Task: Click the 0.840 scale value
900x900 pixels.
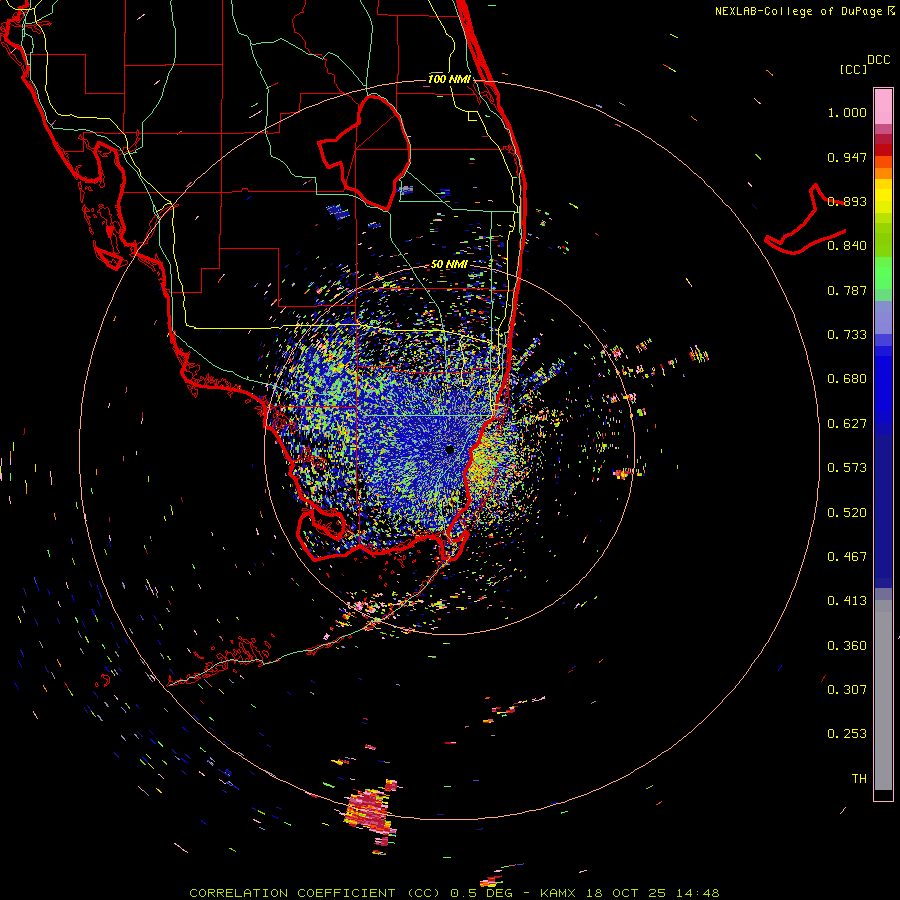Action: tap(847, 246)
